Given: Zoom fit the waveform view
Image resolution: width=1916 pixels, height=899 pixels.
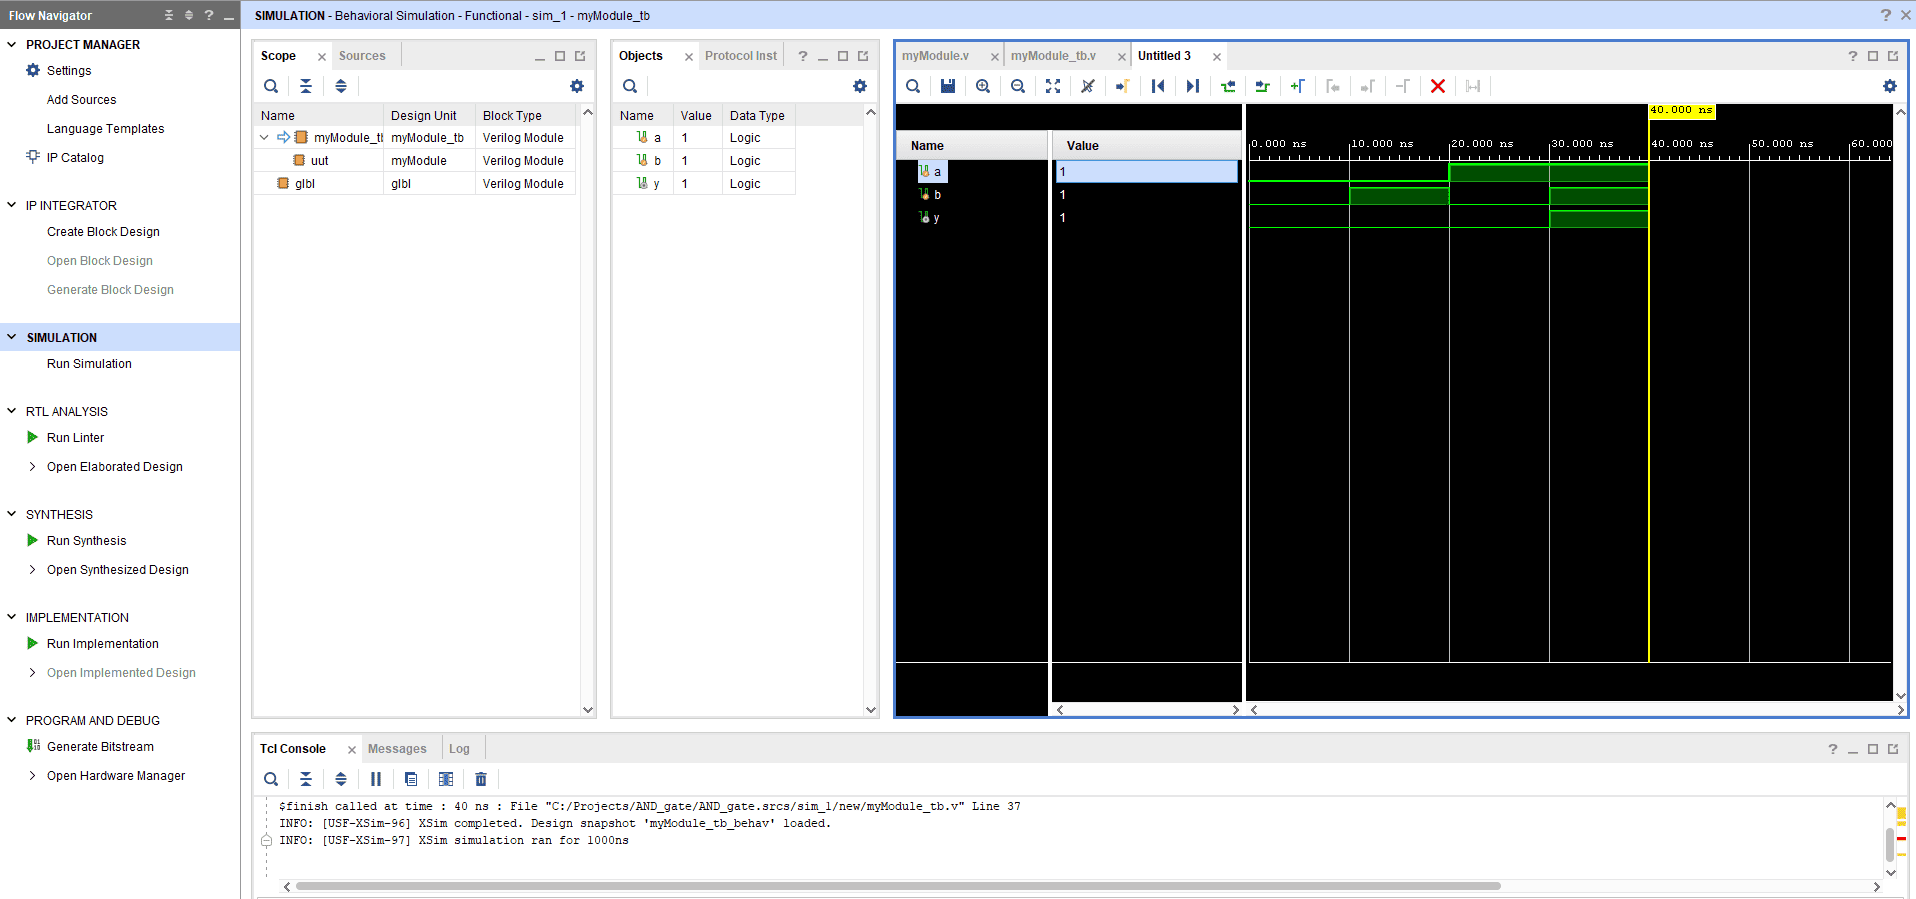Looking at the screenshot, I should [x=1053, y=86].
